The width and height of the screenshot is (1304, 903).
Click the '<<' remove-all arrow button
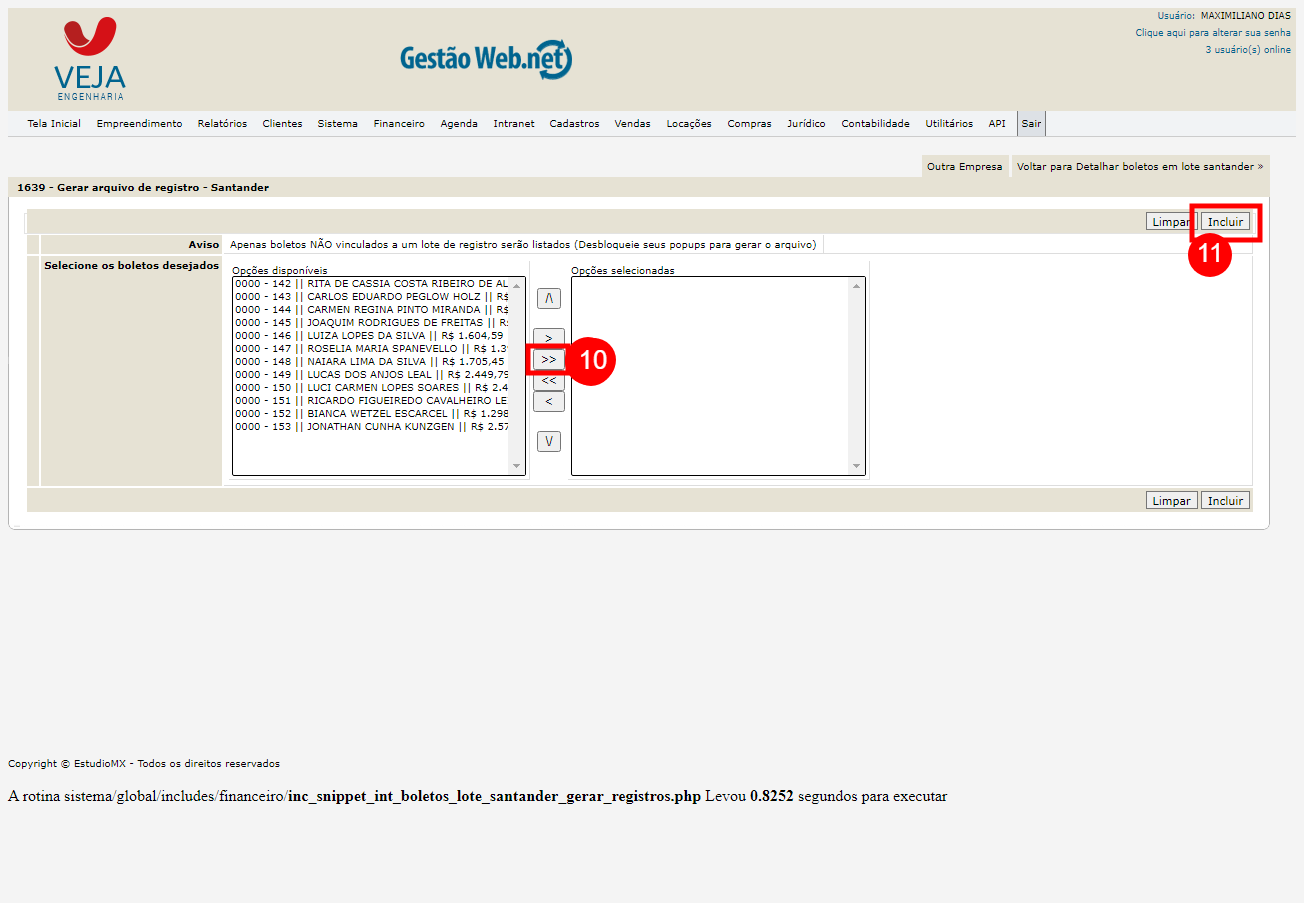point(548,381)
